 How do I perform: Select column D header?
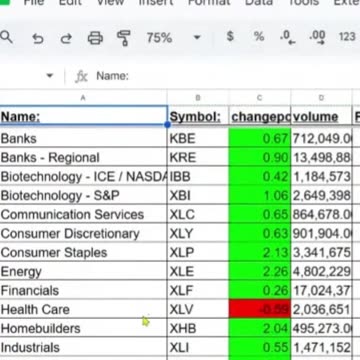point(321,98)
